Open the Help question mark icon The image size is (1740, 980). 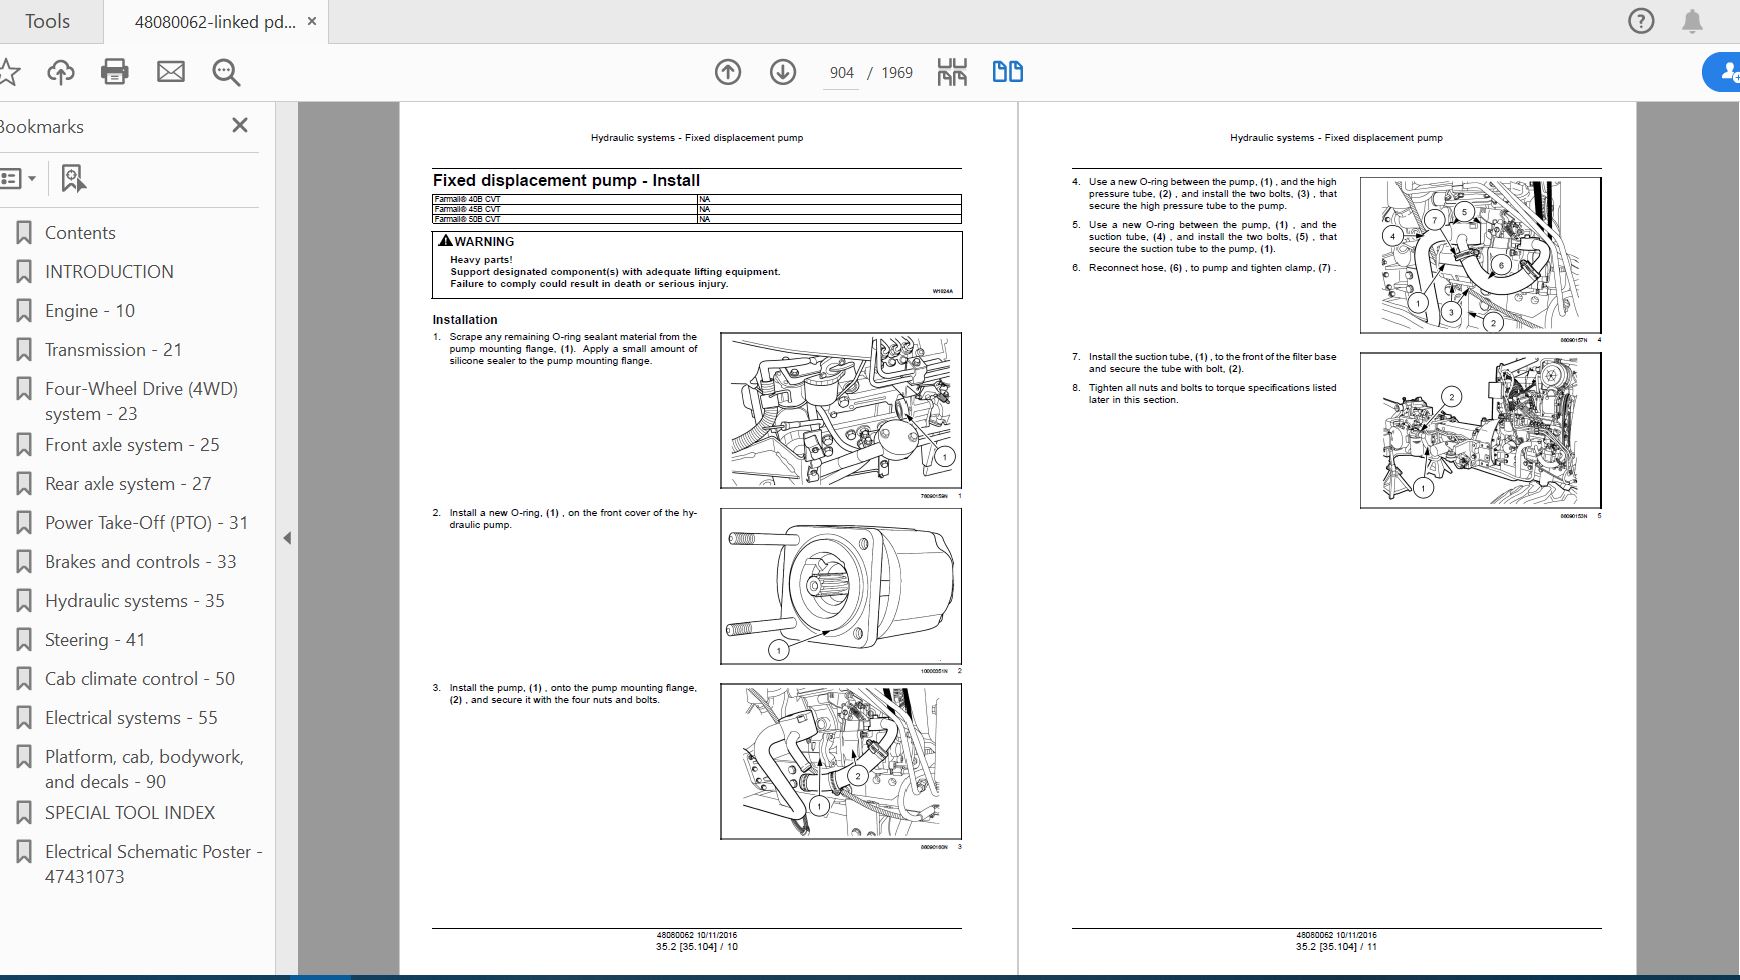[x=1641, y=21]
